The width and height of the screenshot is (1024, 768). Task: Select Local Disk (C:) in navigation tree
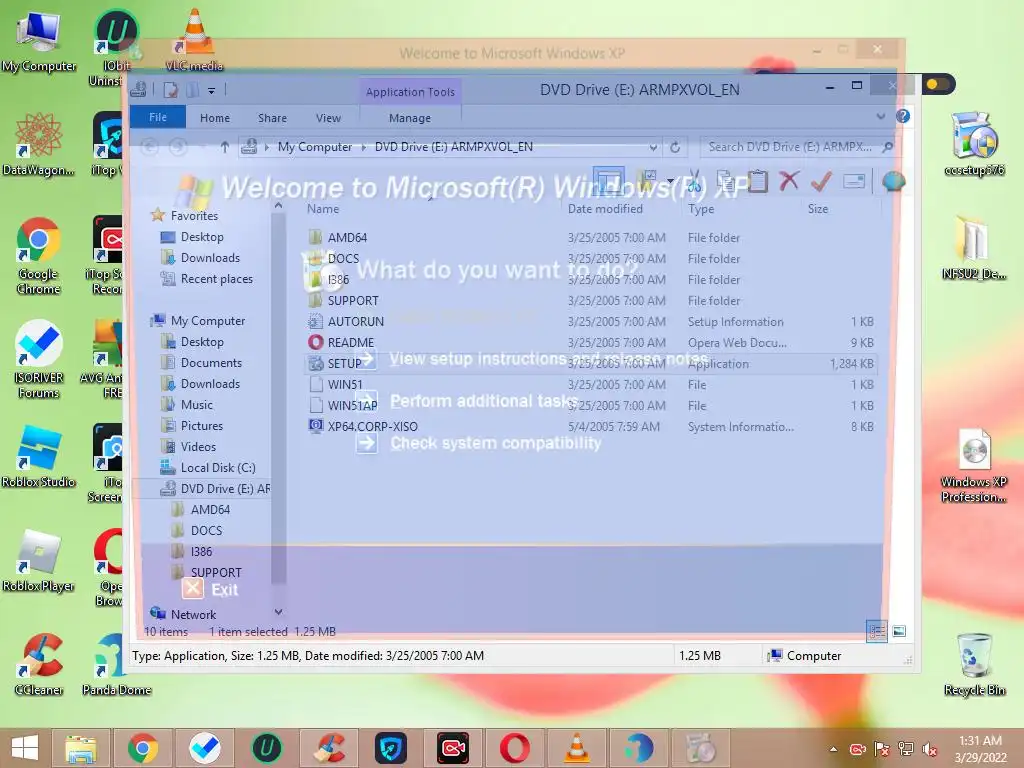217,468
